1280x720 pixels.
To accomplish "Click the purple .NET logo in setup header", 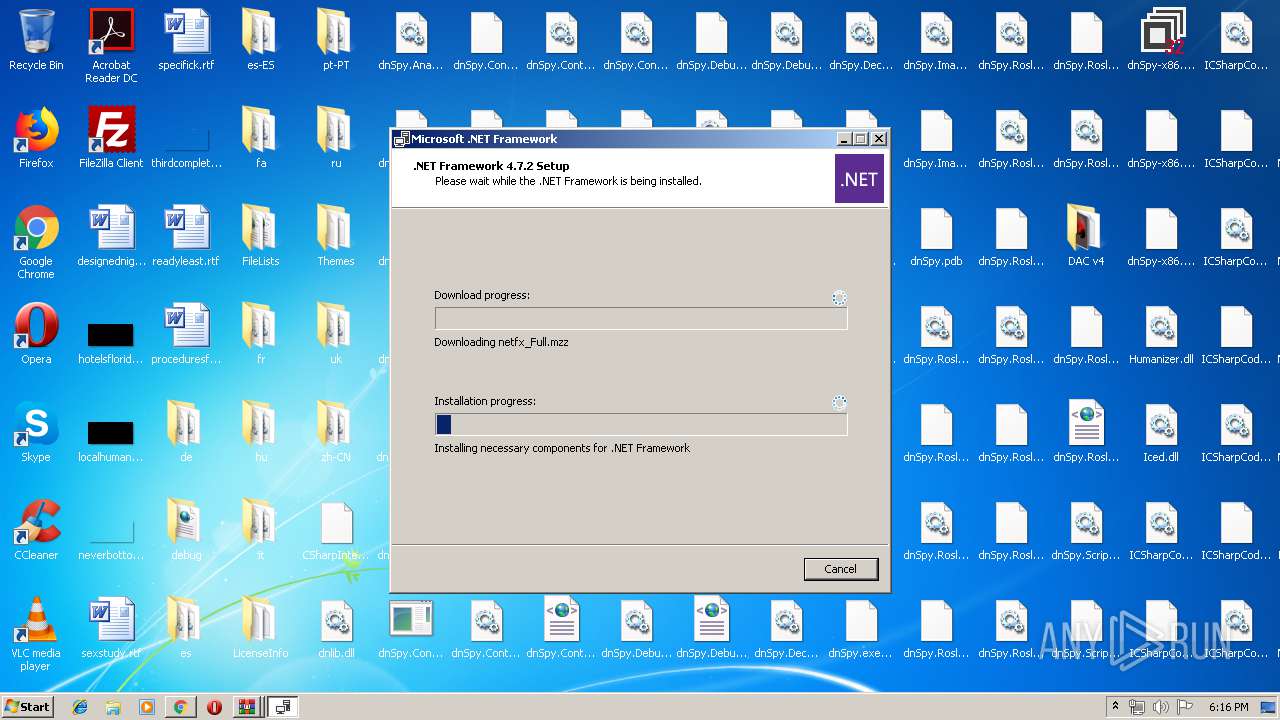I will point(859,179).
